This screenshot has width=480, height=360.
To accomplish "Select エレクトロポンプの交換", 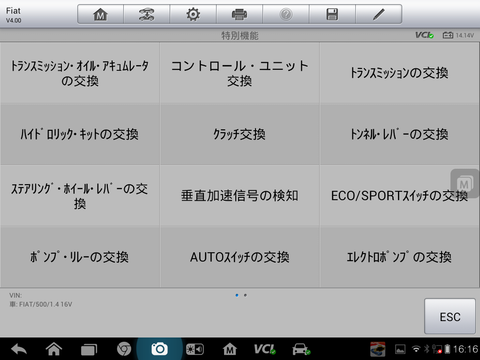I will pos(400,257).
